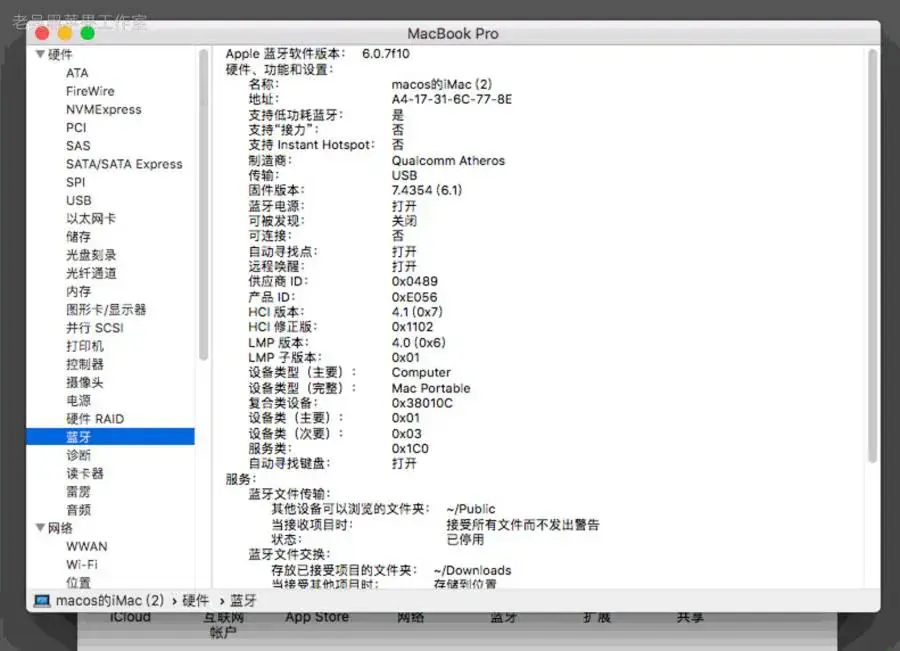The image size is (900, 651).
Task: Collapse the 硬件 section disclosure triangle
Action: [x=40, y=55]
